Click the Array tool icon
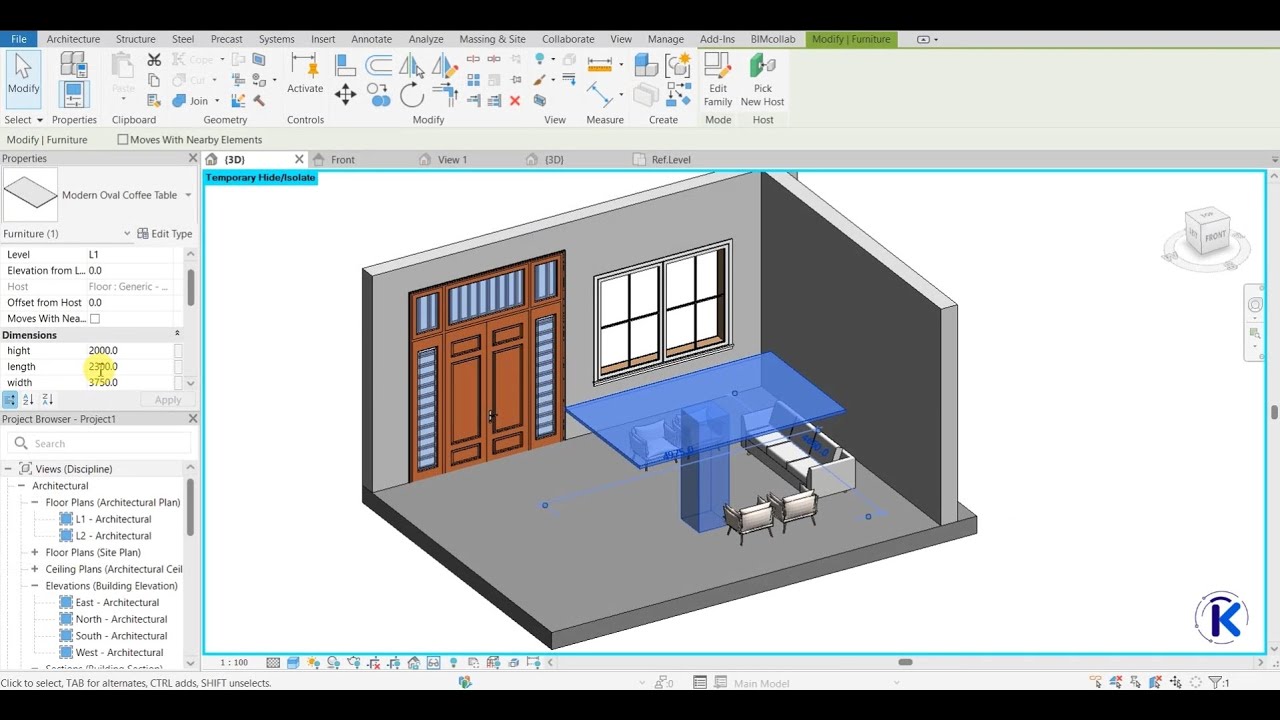The height and width of the screenshot is (720, 1280). click(x=473, y=80)
